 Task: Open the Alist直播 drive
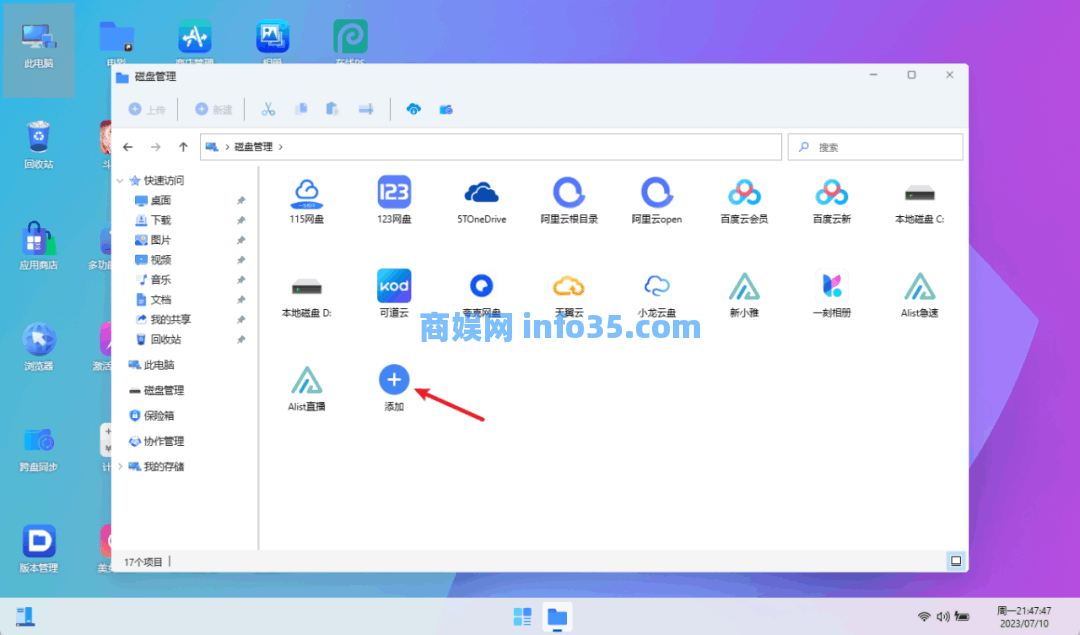pos(307,388)
